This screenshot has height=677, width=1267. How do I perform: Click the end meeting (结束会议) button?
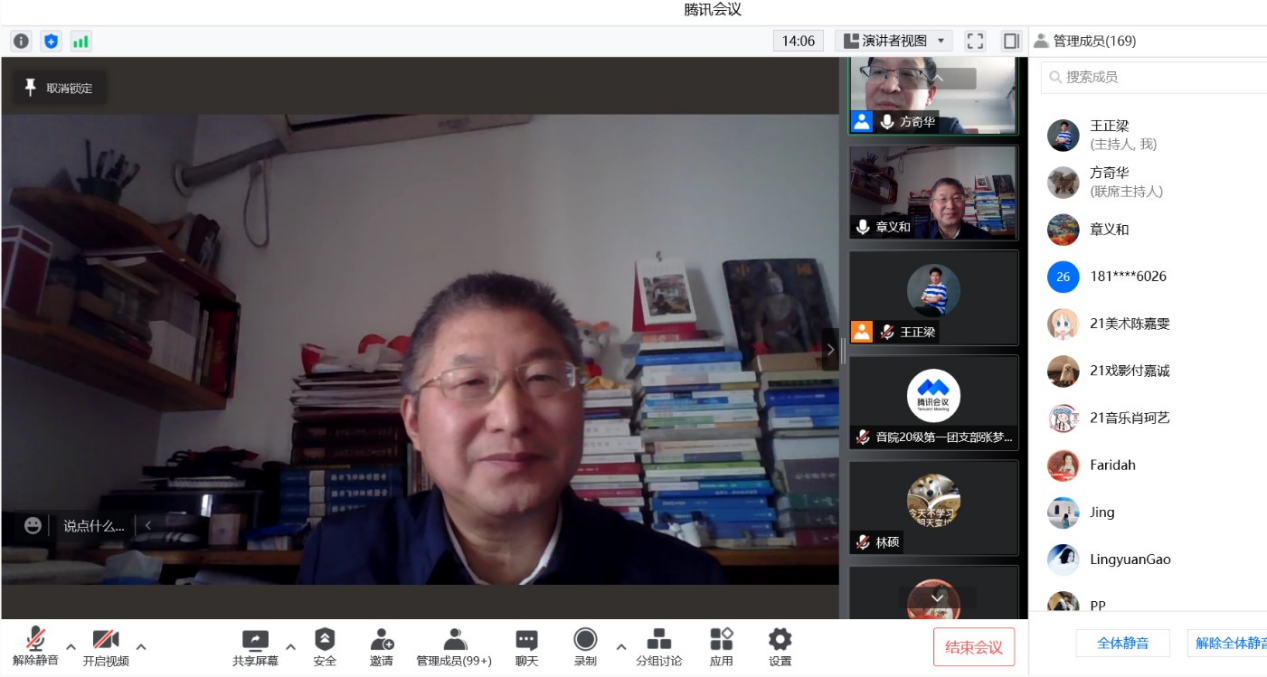coord(973,647)
